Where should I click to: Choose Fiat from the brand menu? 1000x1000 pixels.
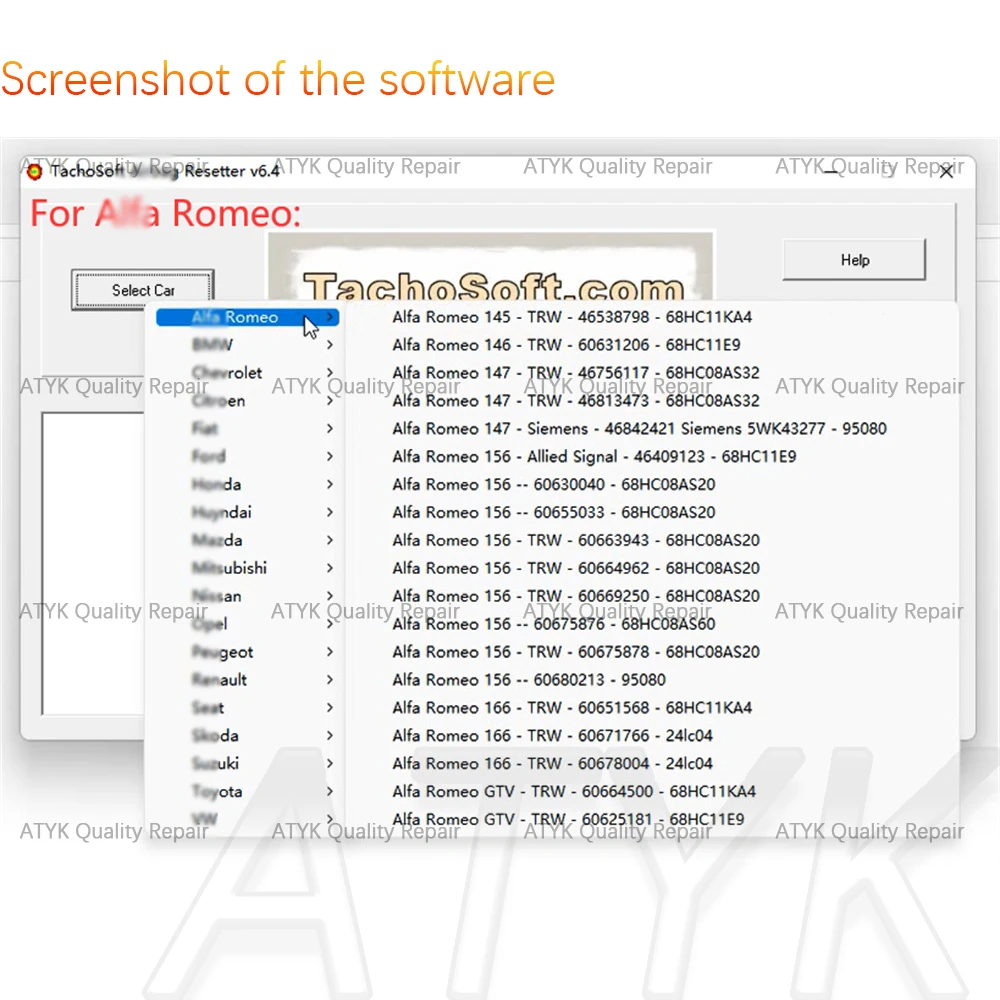[x=247, y=429]
